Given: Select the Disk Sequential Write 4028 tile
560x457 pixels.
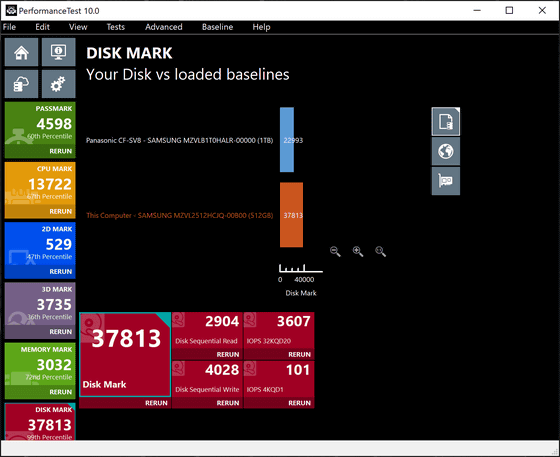Looking at the screenshot, I should click(x=207, y=379).
